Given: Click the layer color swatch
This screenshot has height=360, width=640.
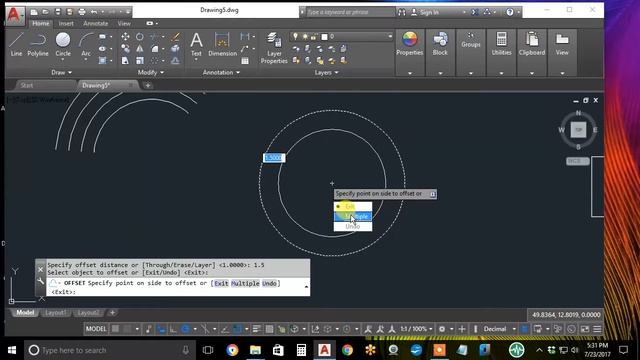Looking at the screenshot, I should (x=324, y=37).
